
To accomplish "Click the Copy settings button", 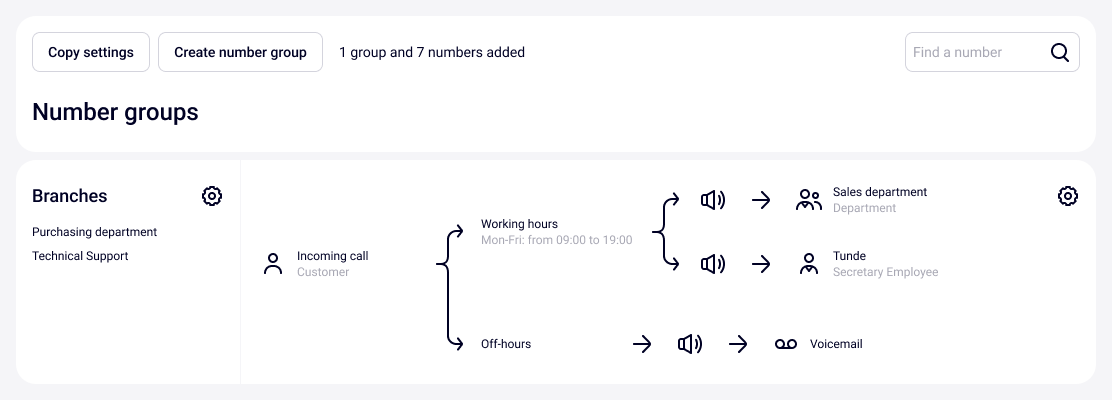I will (91, 53).
